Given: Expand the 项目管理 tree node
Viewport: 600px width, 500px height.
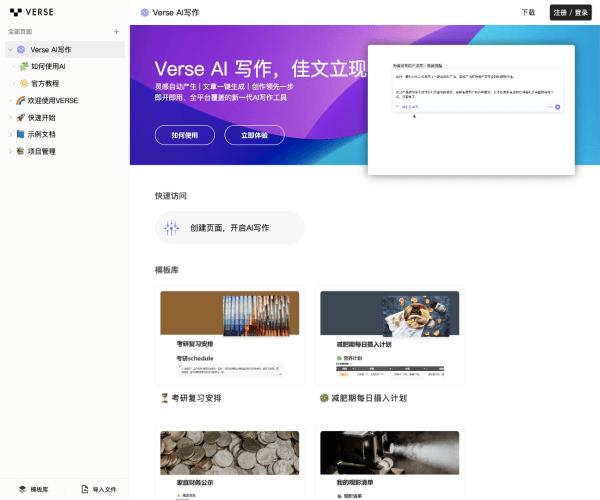Looking at the screenshot, I should click(9, 151).
